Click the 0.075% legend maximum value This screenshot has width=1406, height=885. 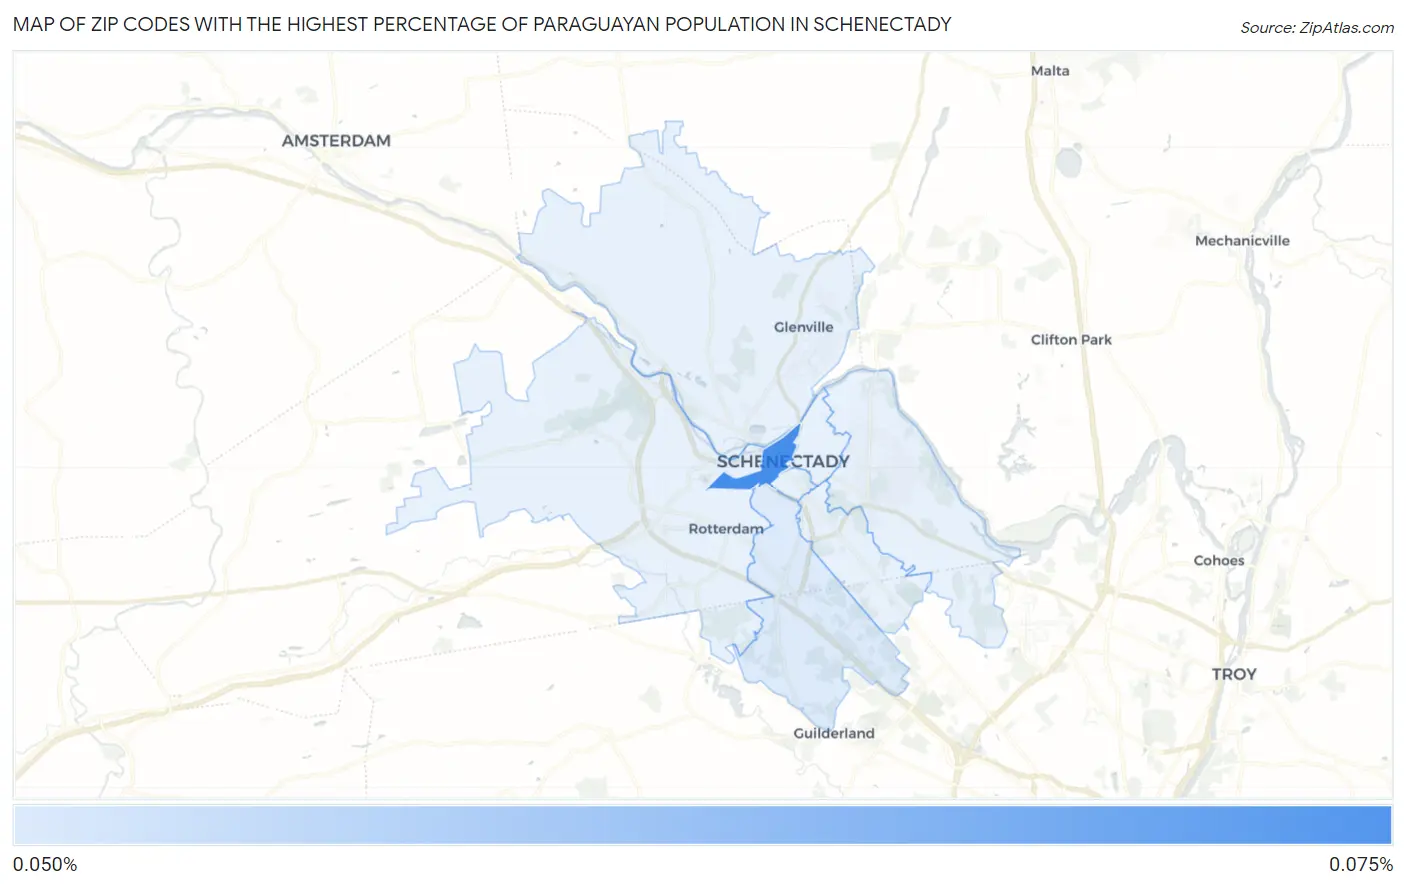1361,865
